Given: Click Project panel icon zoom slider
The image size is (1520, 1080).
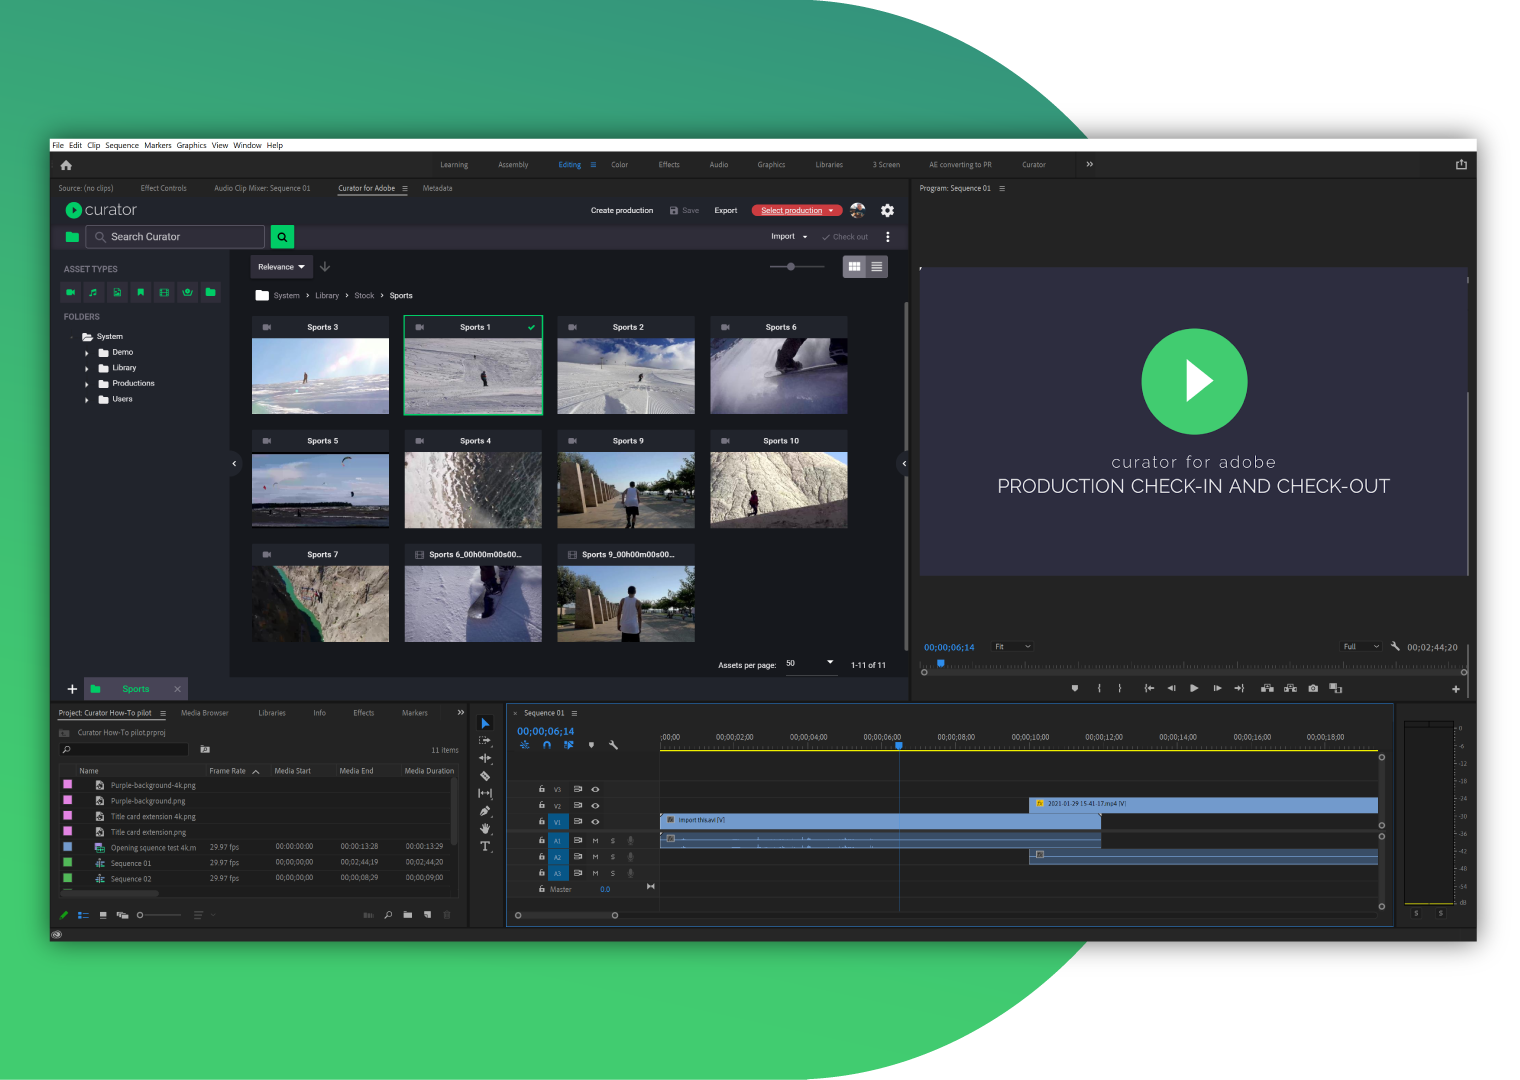Looking at the screenshot, I should pos(160,915).
